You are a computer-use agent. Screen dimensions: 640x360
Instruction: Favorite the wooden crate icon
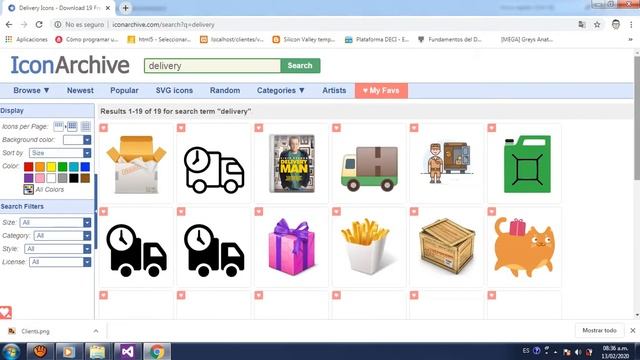[414, 212]
